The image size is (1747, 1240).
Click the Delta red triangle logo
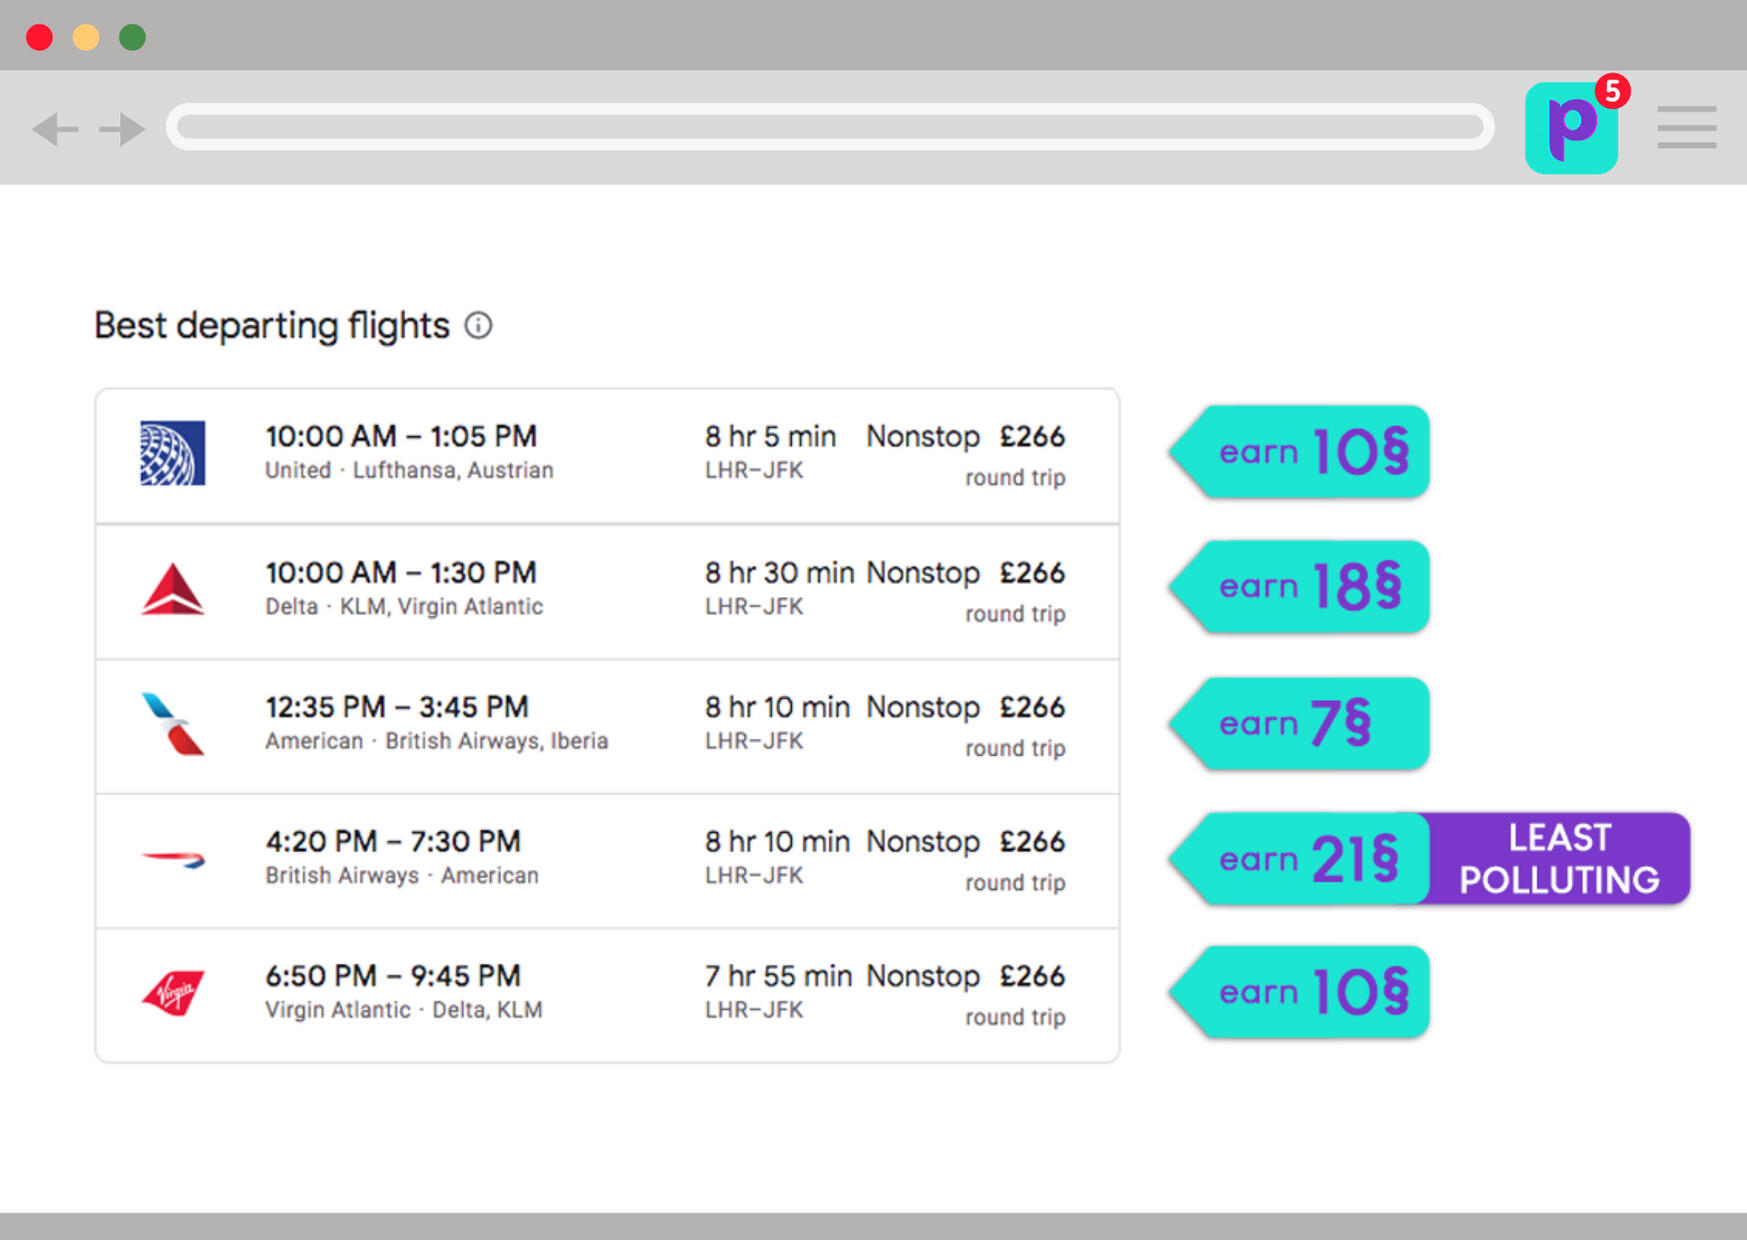(172, 589)
